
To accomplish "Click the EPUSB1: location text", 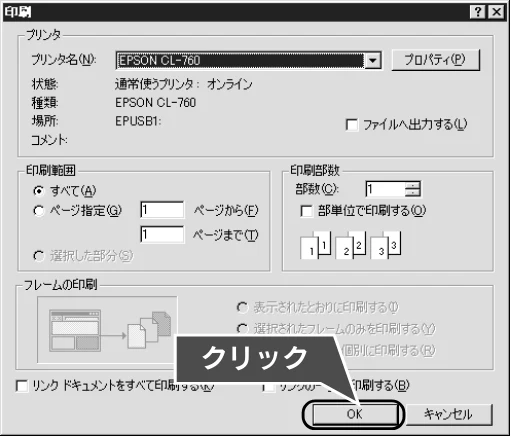I will point(138,121).
